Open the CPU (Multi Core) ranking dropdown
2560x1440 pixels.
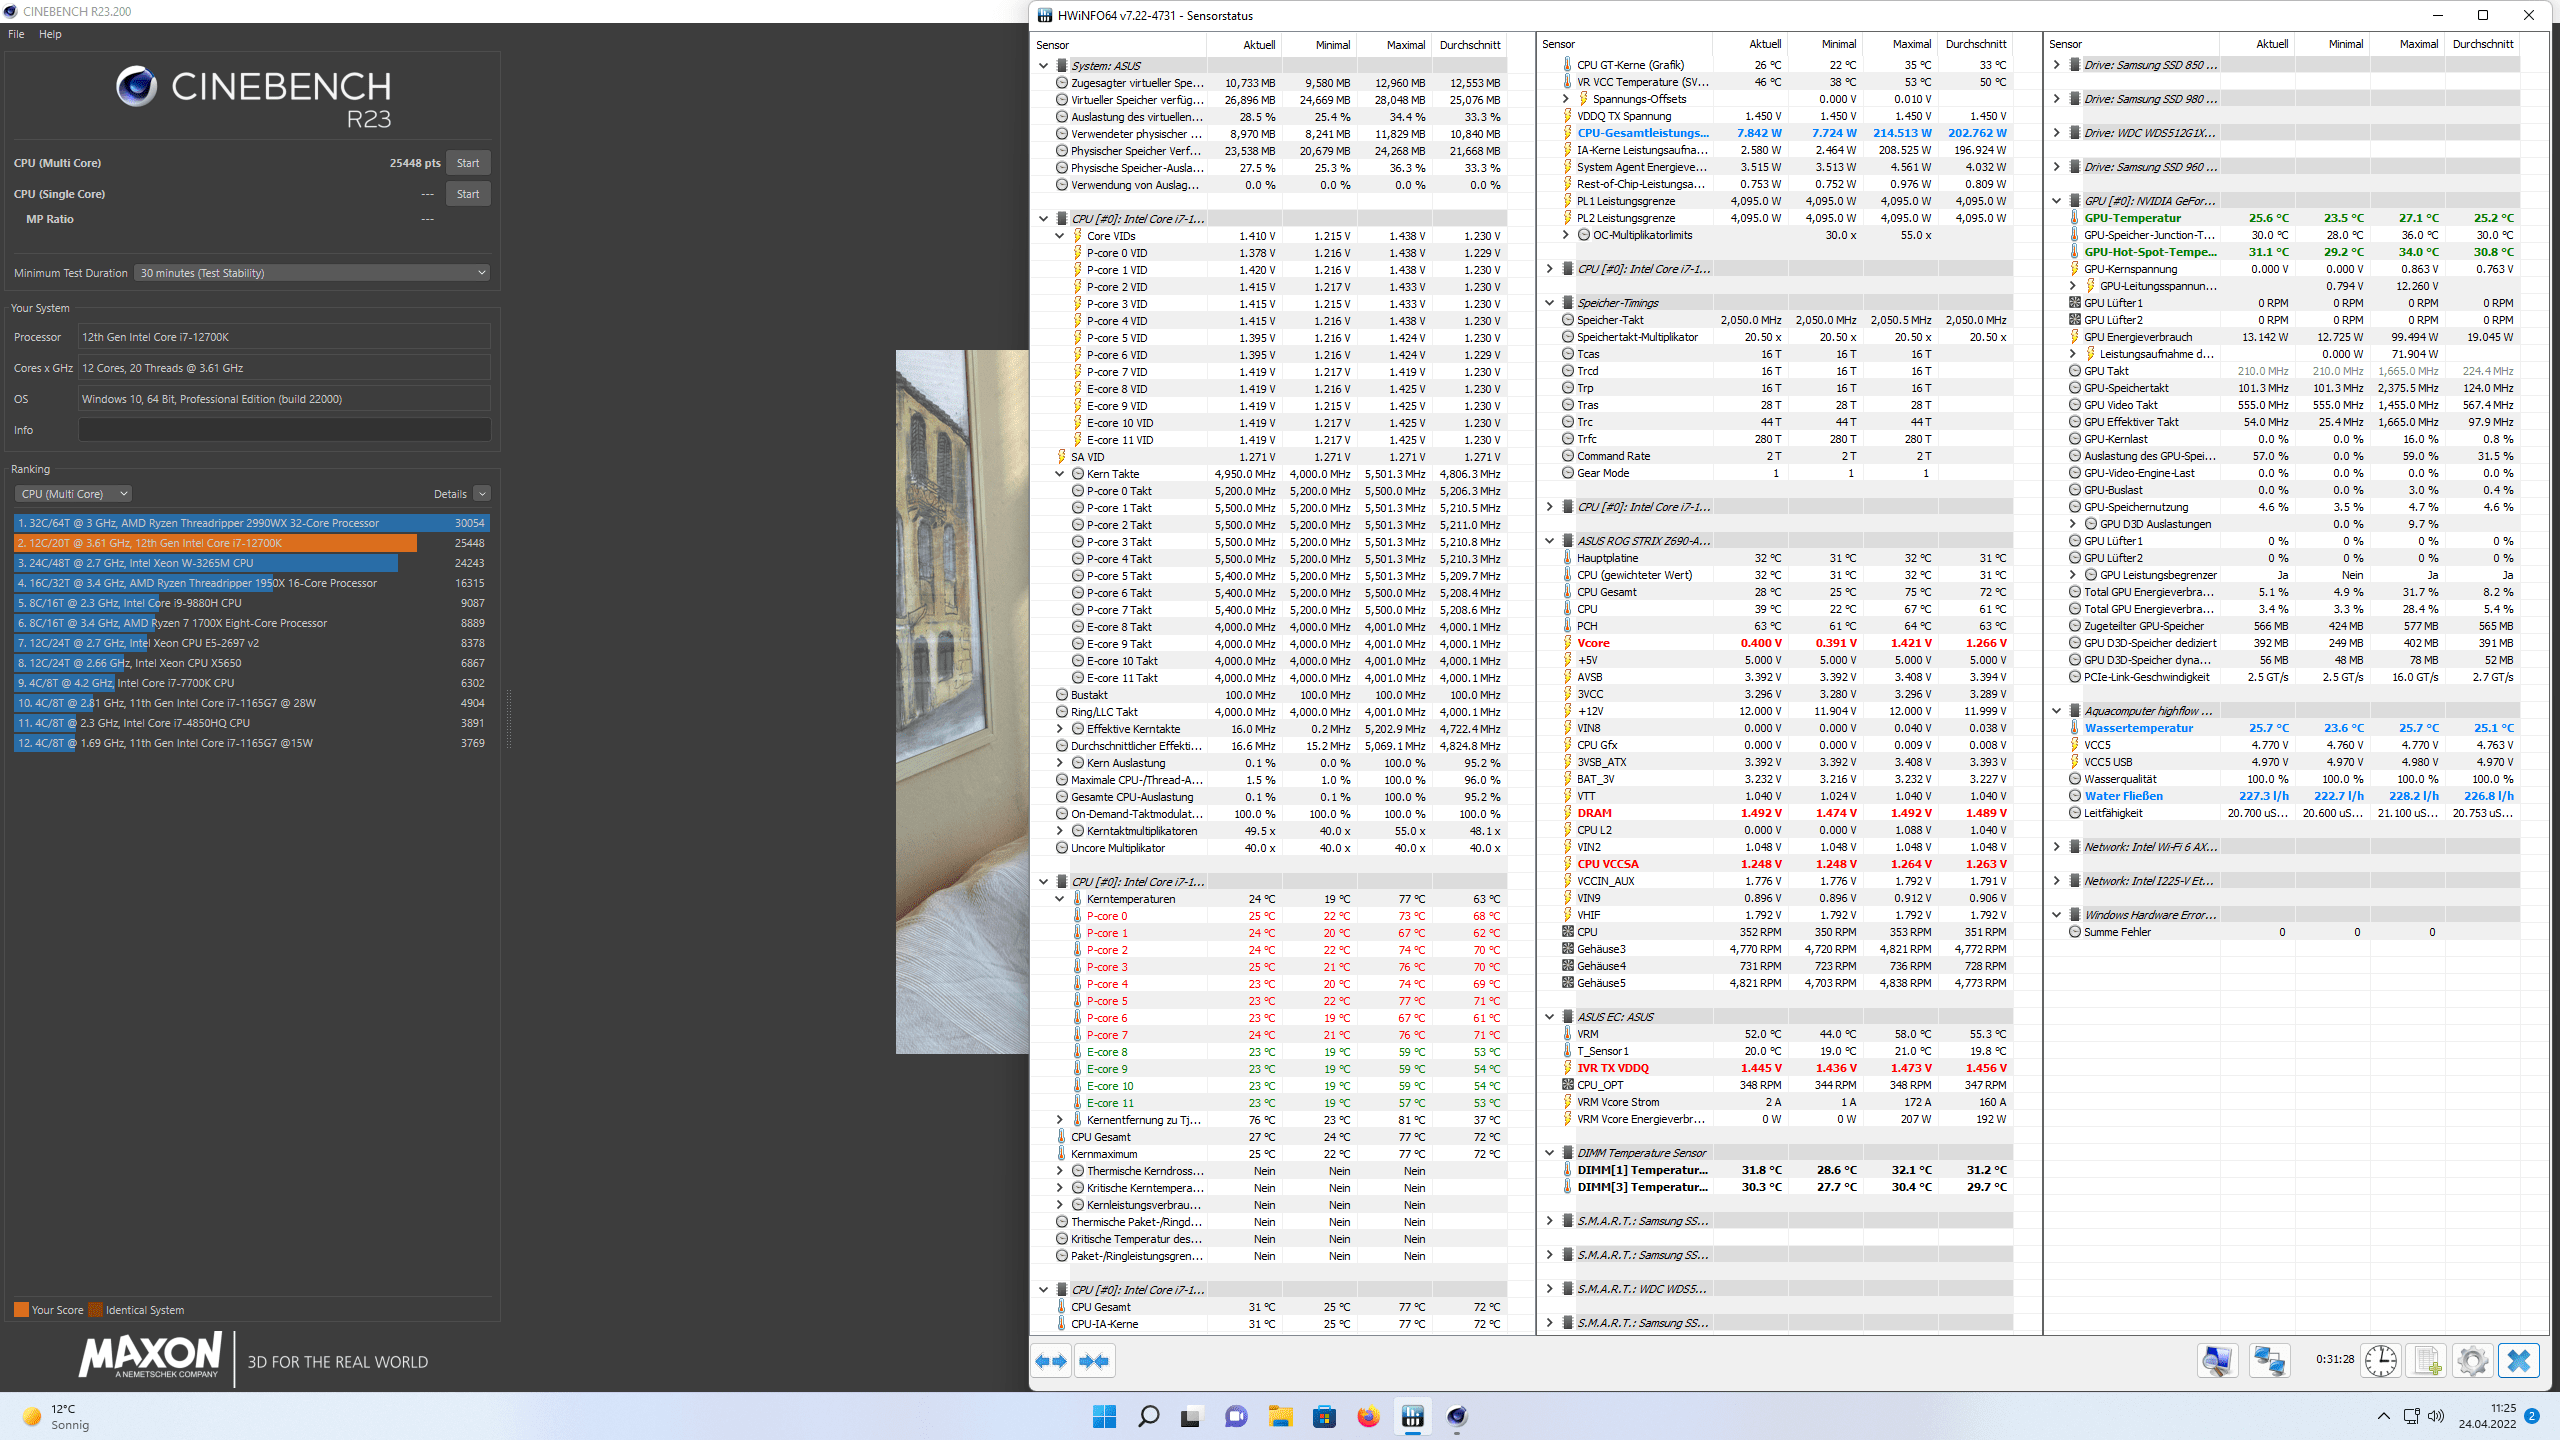tap(73, 494)
